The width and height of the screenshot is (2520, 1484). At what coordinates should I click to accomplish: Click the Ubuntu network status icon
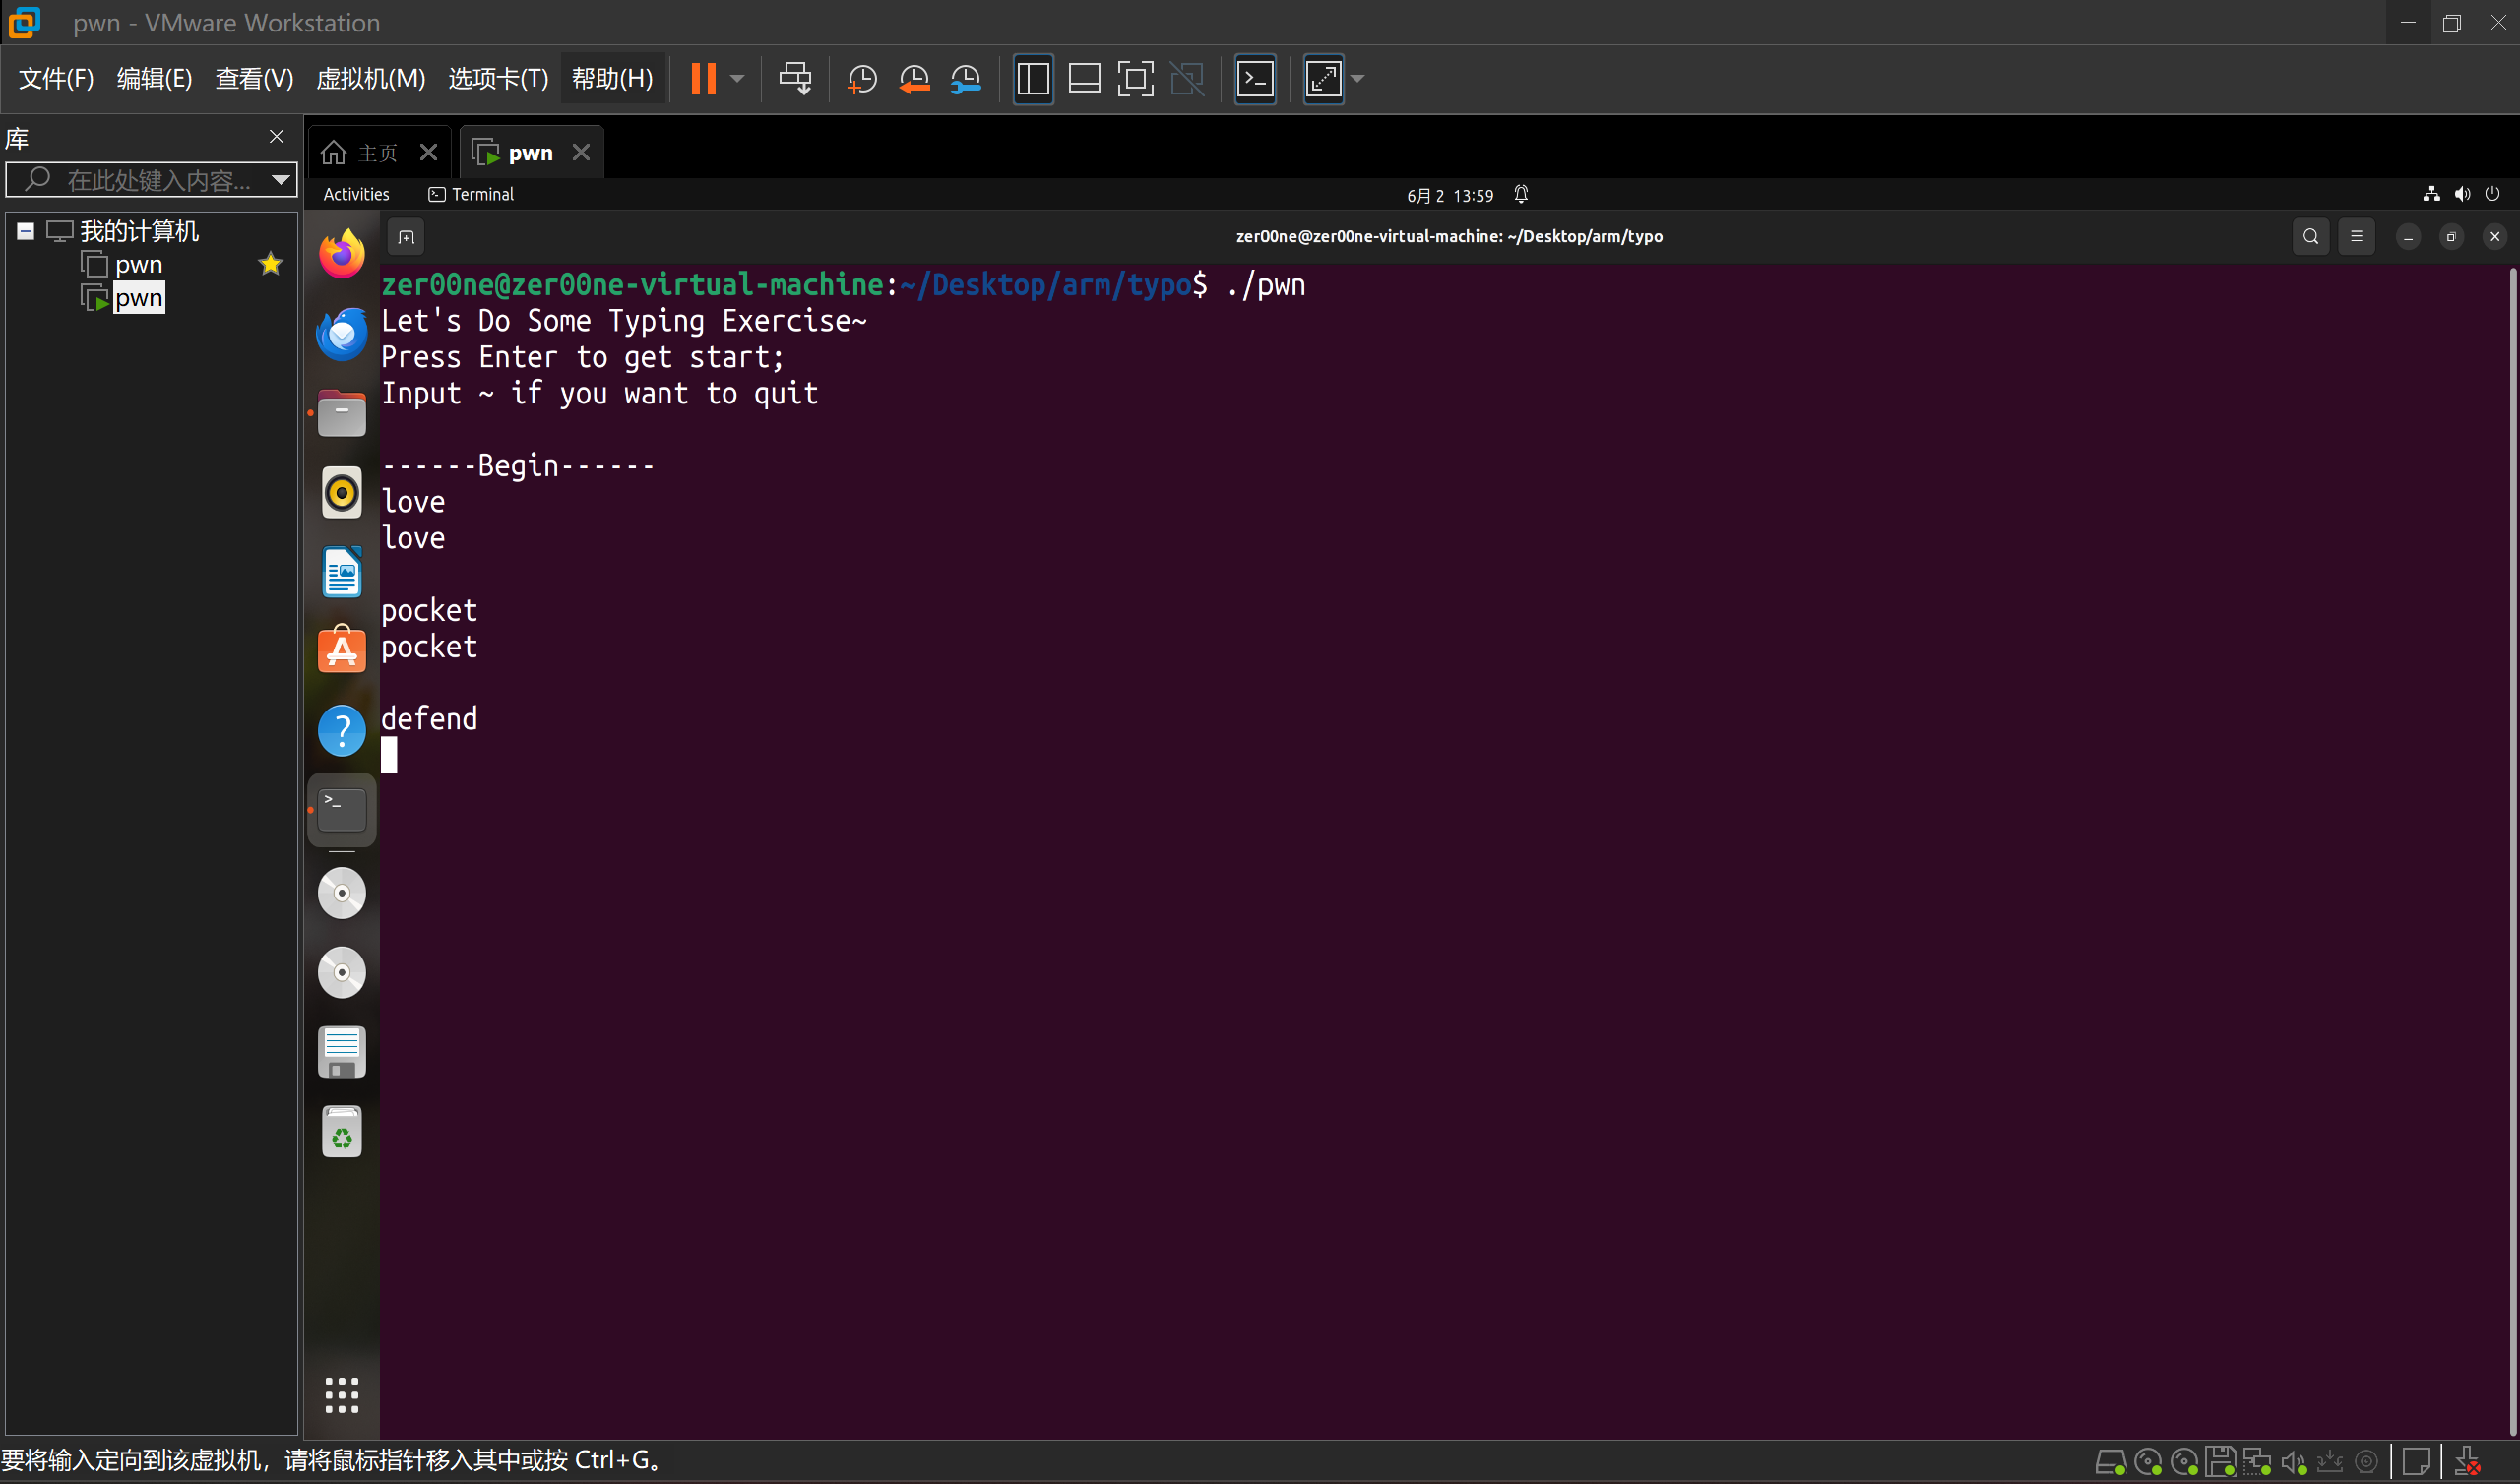[x=2431, y=194]
